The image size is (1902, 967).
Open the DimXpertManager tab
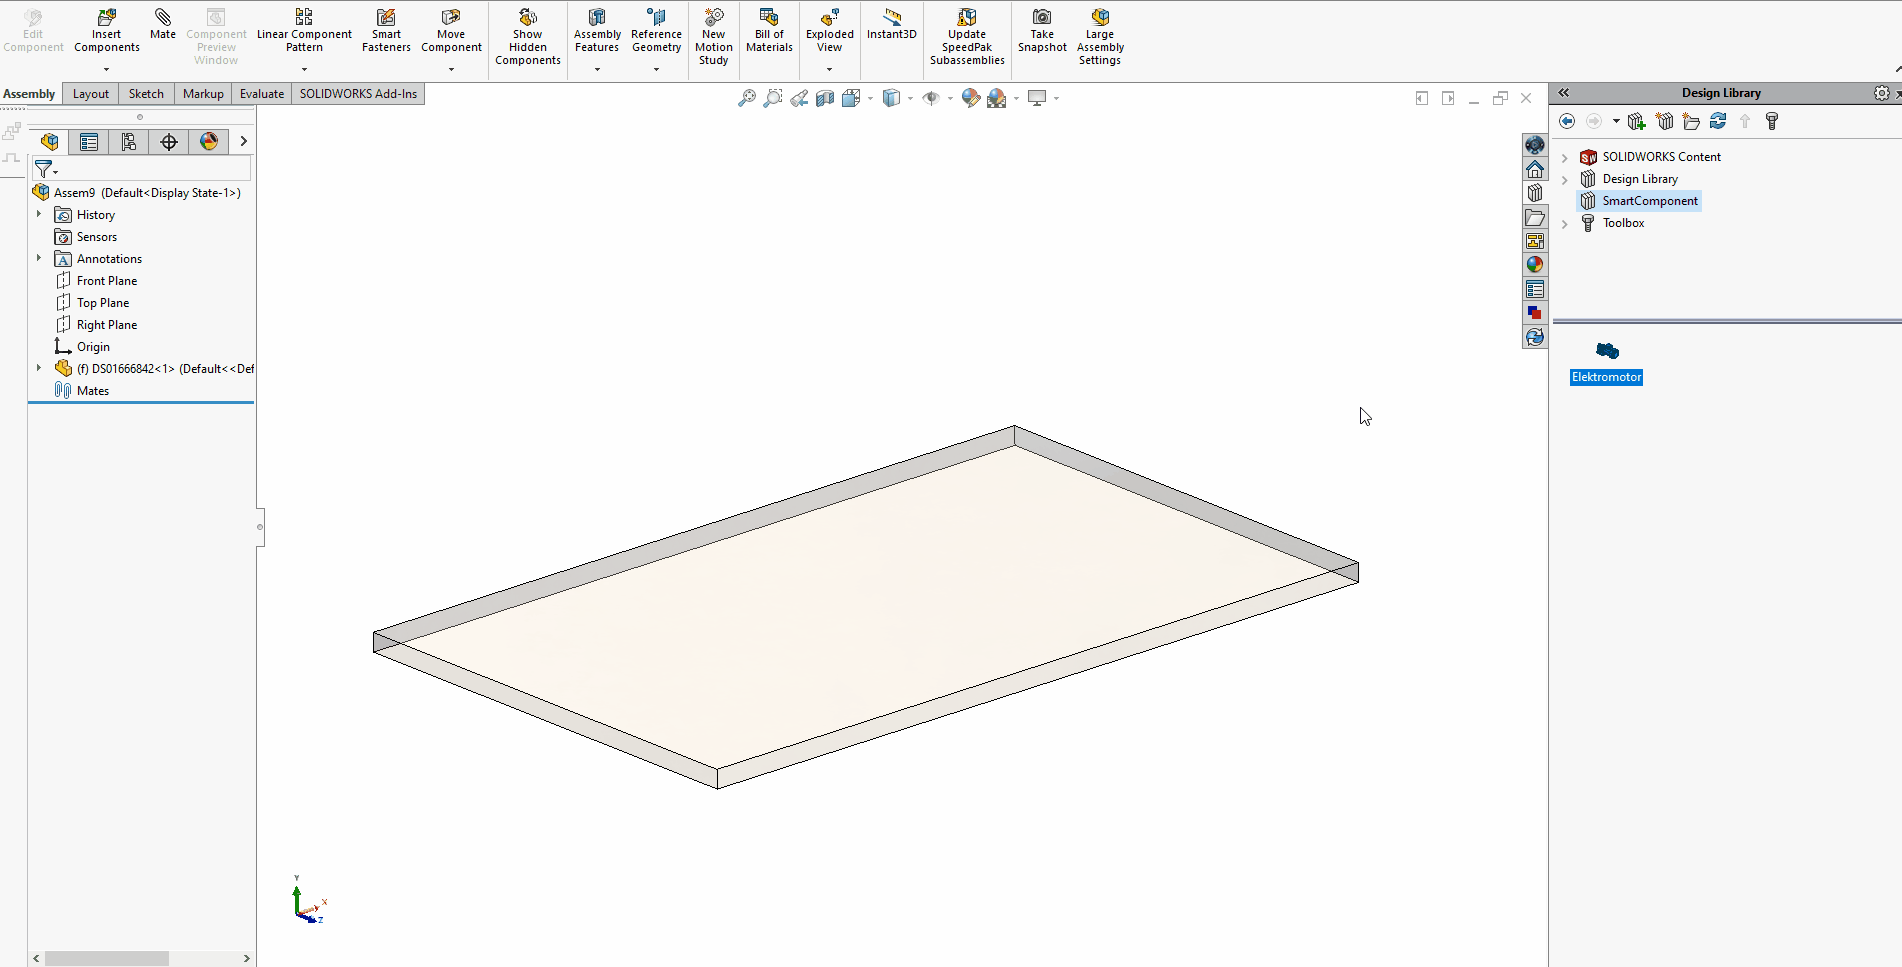[169, 142]
